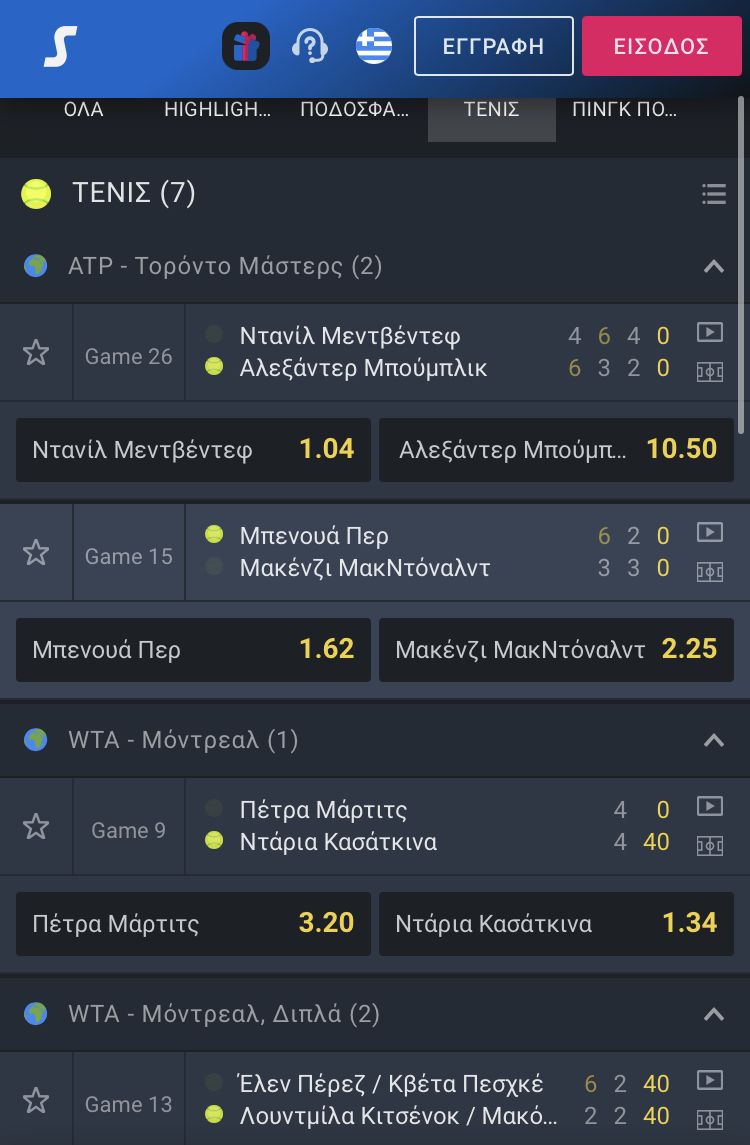Favorite the Medvedev vs Bublik match star

pos(36,353)
